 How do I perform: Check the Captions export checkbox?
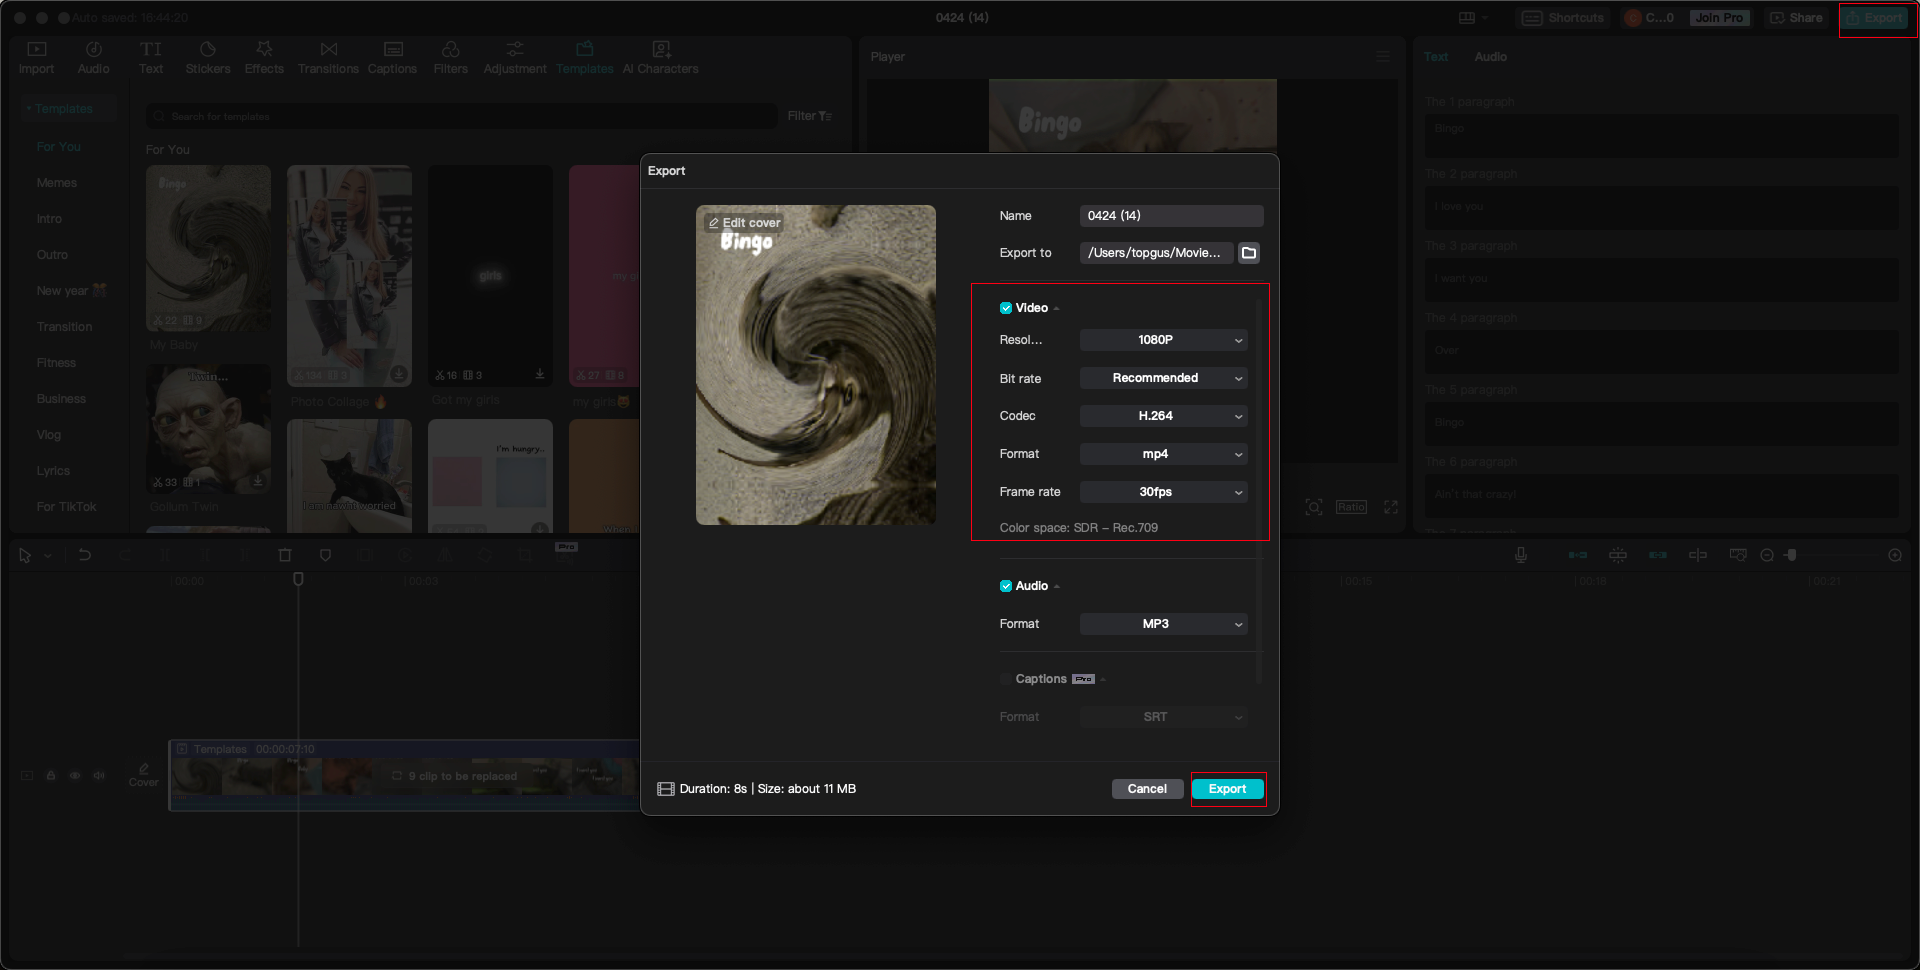pyautogui.click(x=1006, y=679)
